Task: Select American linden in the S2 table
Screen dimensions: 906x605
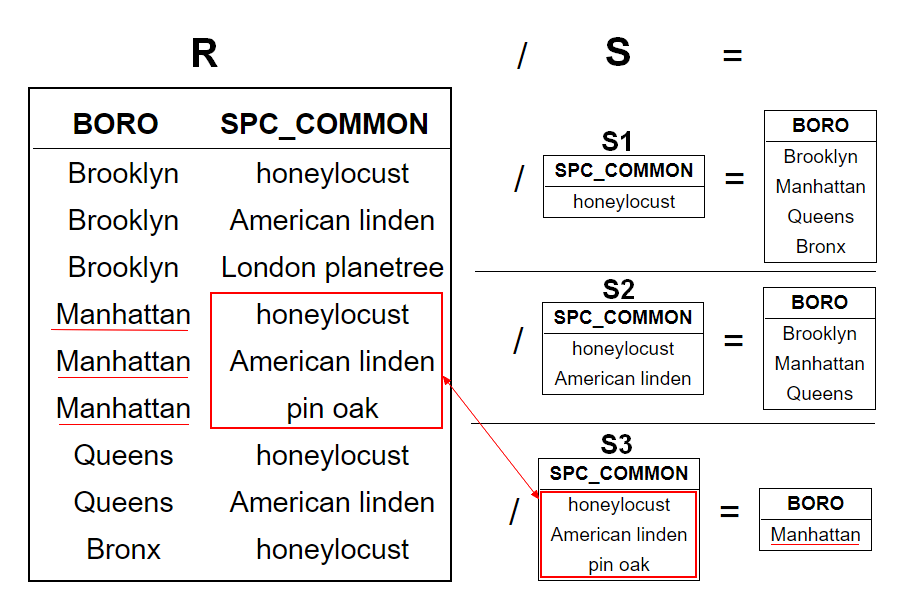Action: [623, 379]
